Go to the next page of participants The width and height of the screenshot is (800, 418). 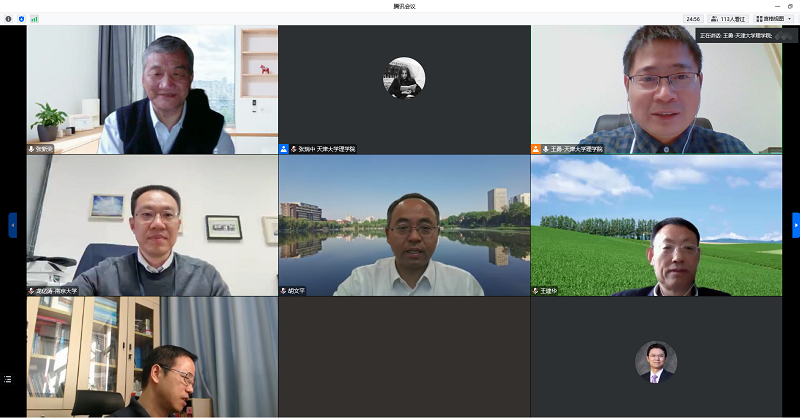pyautogui.click(x=796, y=225)
